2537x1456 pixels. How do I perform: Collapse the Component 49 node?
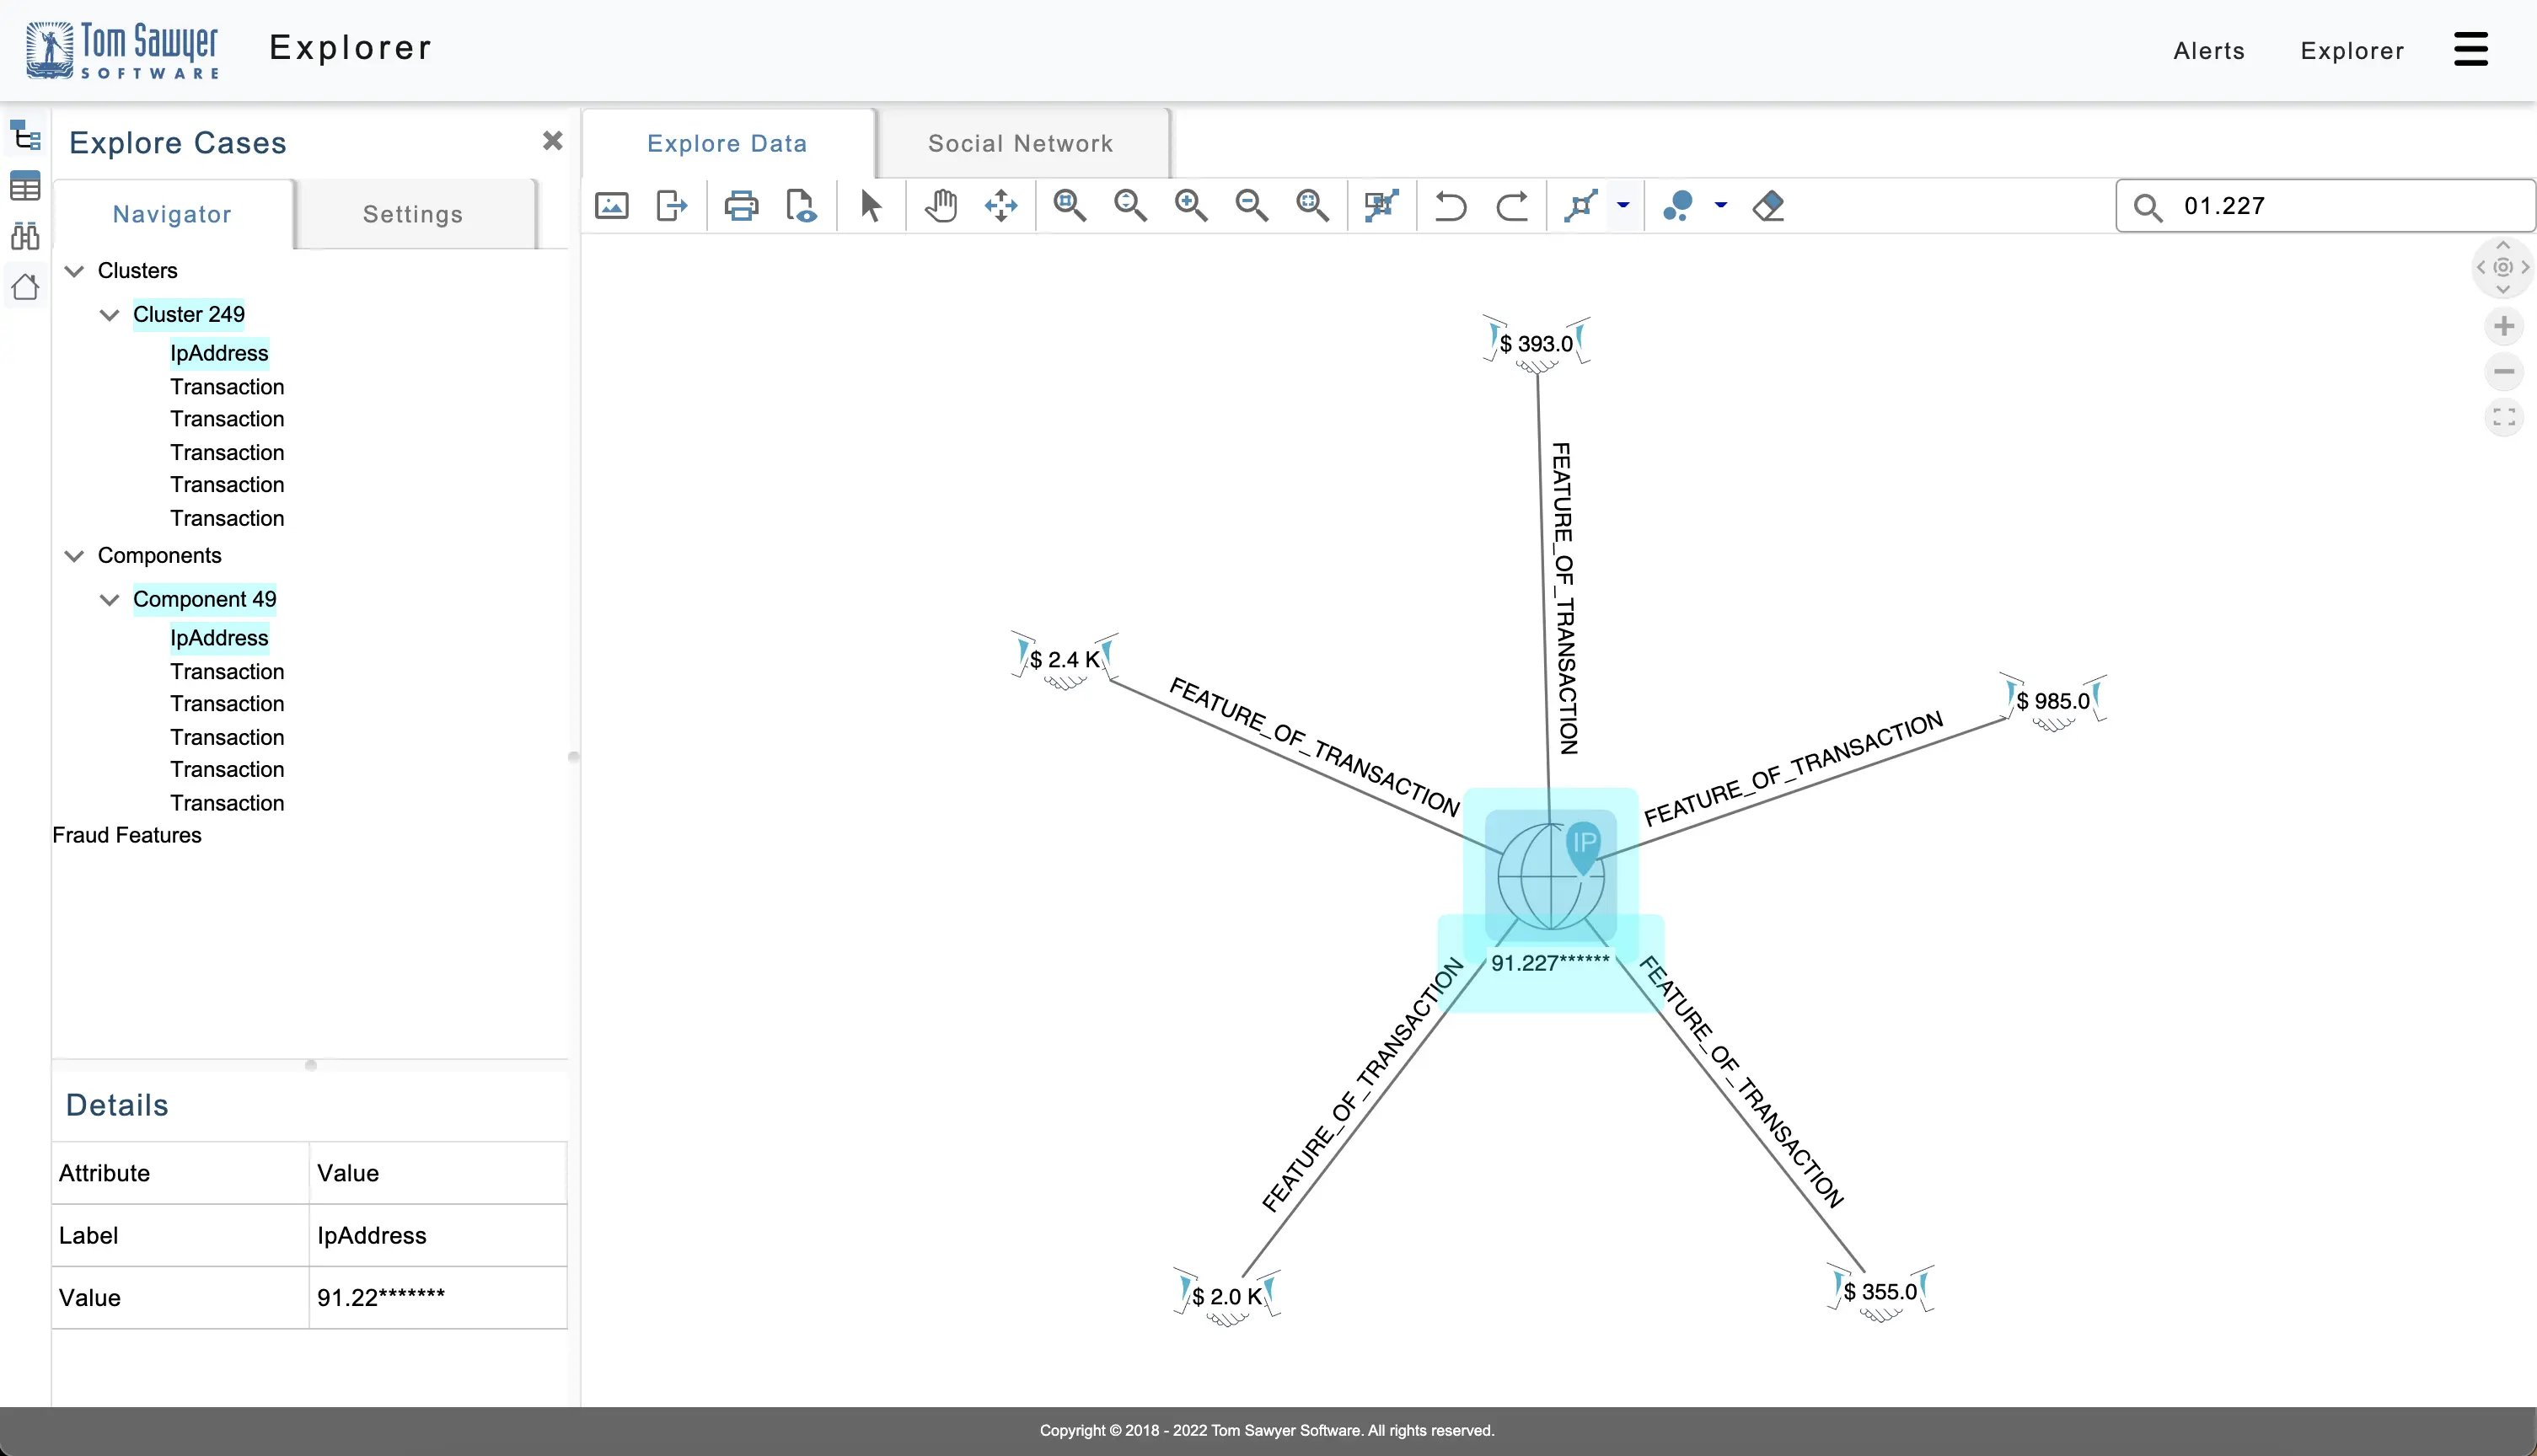point(109,600)
